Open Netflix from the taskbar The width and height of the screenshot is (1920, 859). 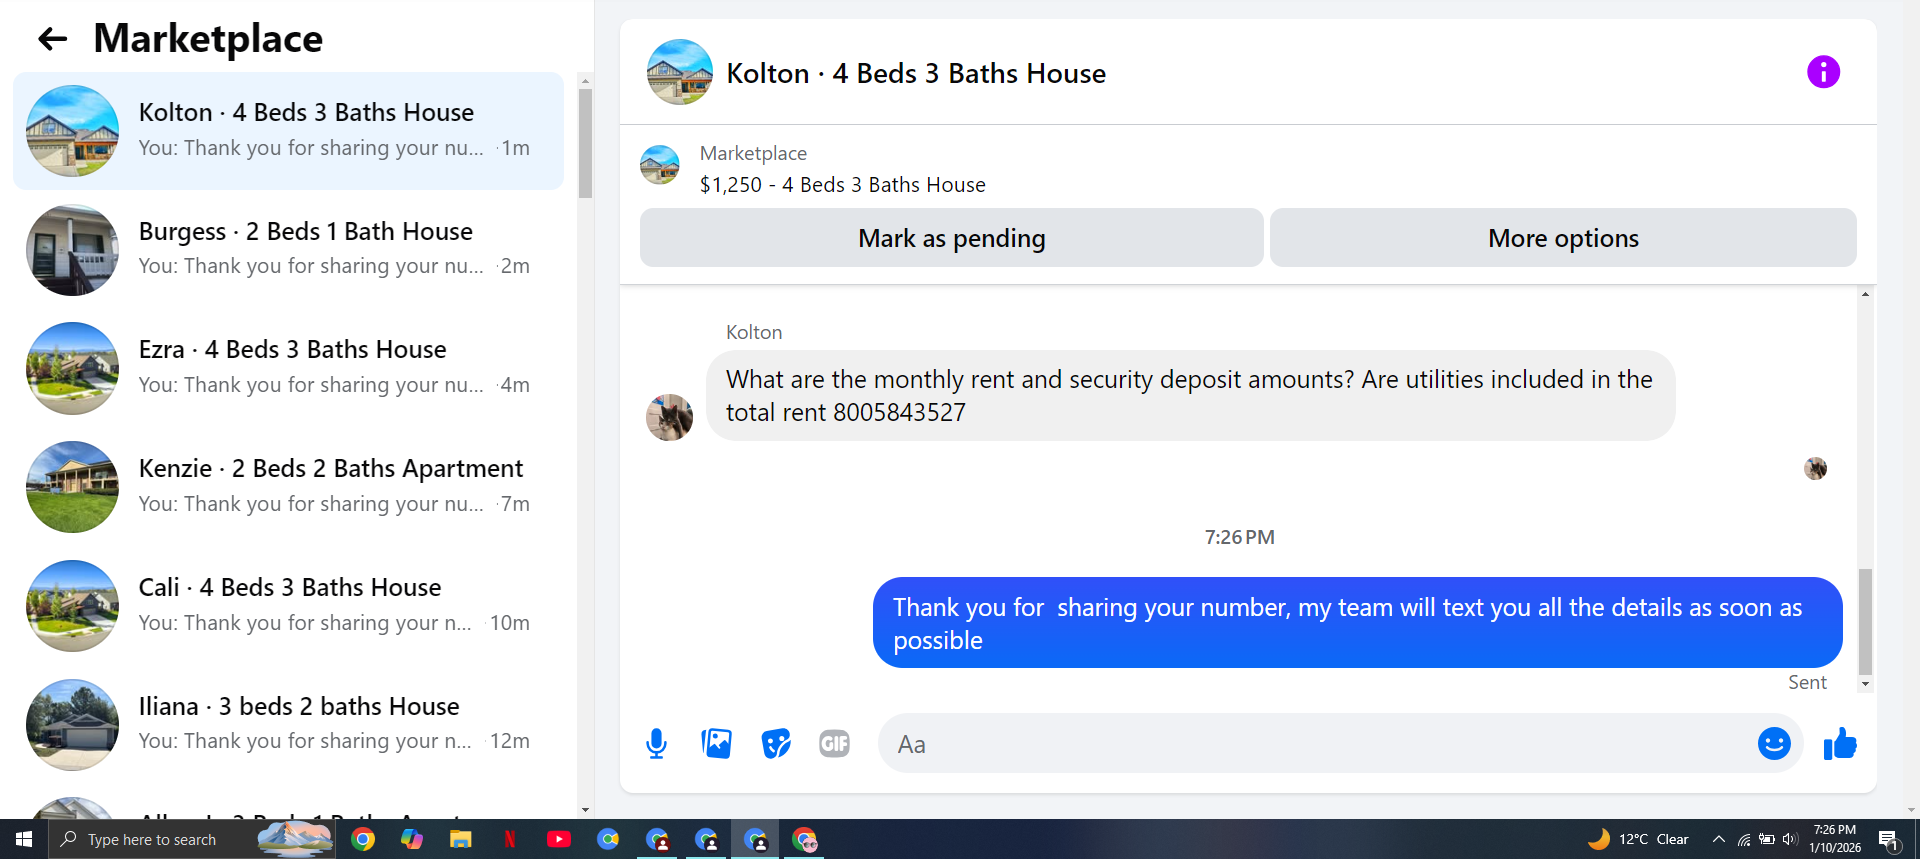click(509, 839)
